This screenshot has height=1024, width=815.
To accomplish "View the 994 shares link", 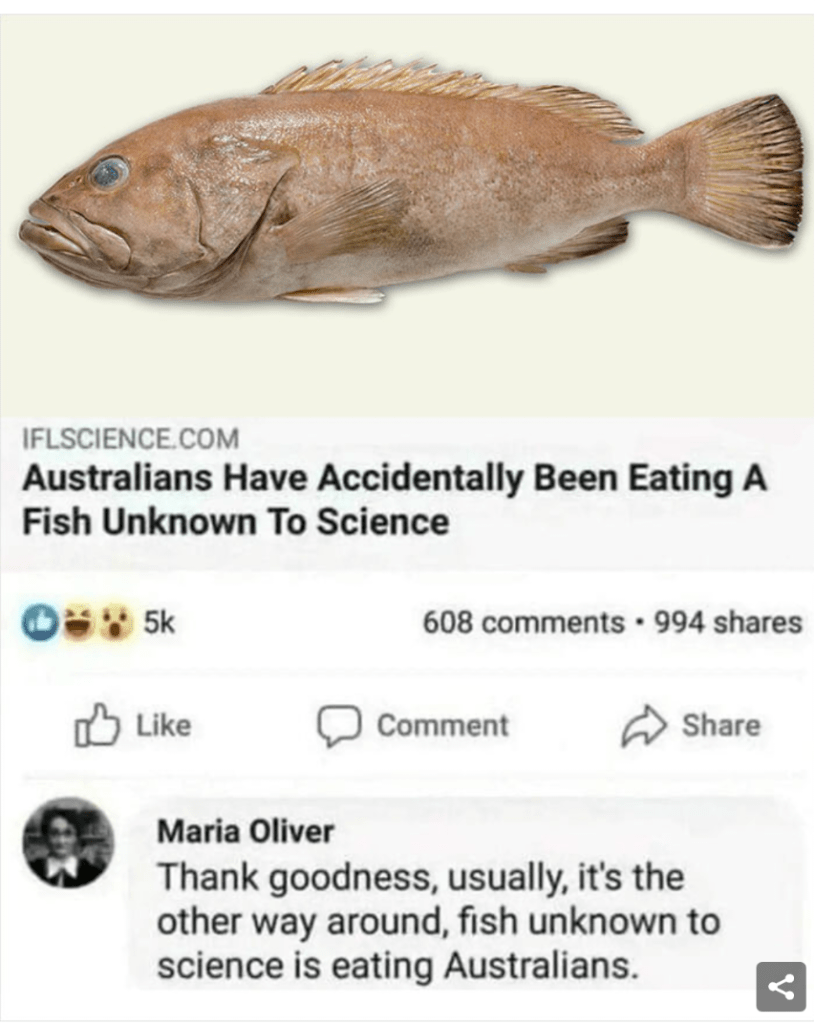I will point(728,622).
